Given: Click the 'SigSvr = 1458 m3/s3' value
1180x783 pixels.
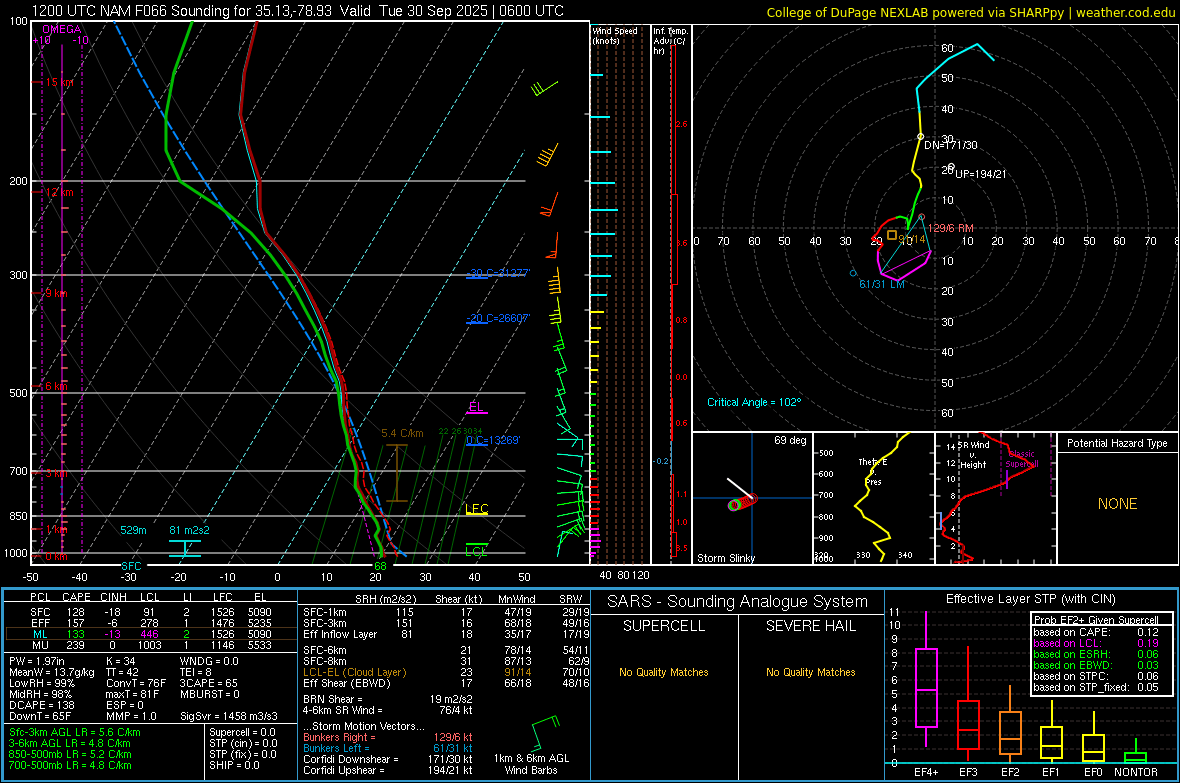Looking at the screenshot, I should (229, 716).
